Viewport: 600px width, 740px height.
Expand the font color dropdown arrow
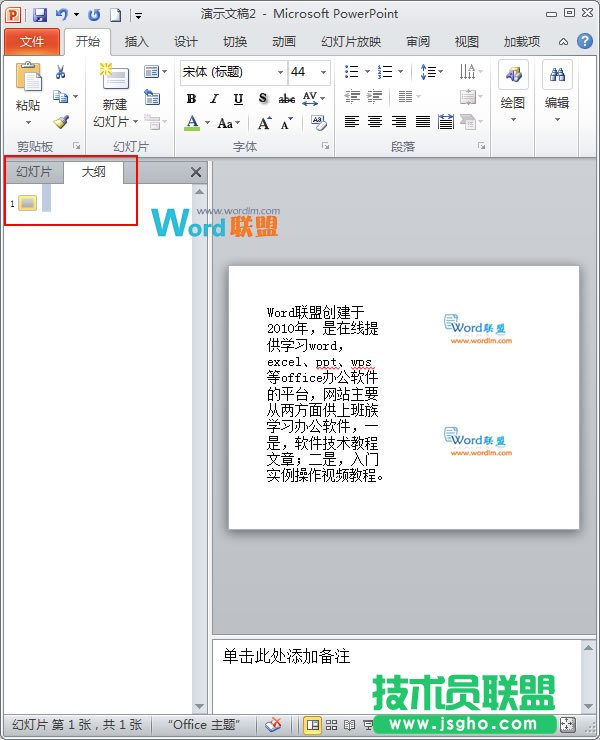click(207, 124)
